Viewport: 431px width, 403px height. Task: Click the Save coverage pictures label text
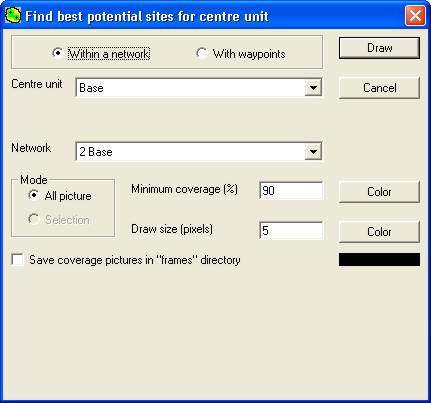pos(135,260)
